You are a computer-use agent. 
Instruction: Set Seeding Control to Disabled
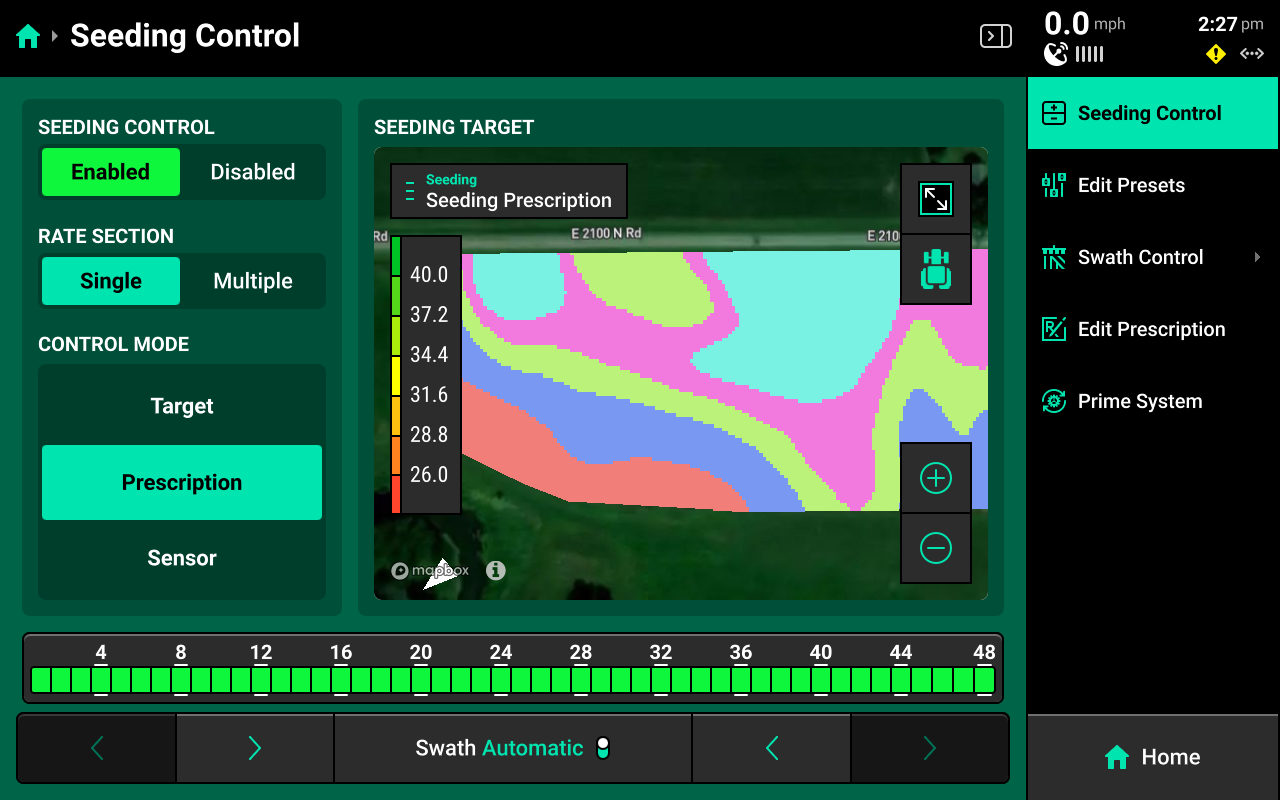[252, 172]
